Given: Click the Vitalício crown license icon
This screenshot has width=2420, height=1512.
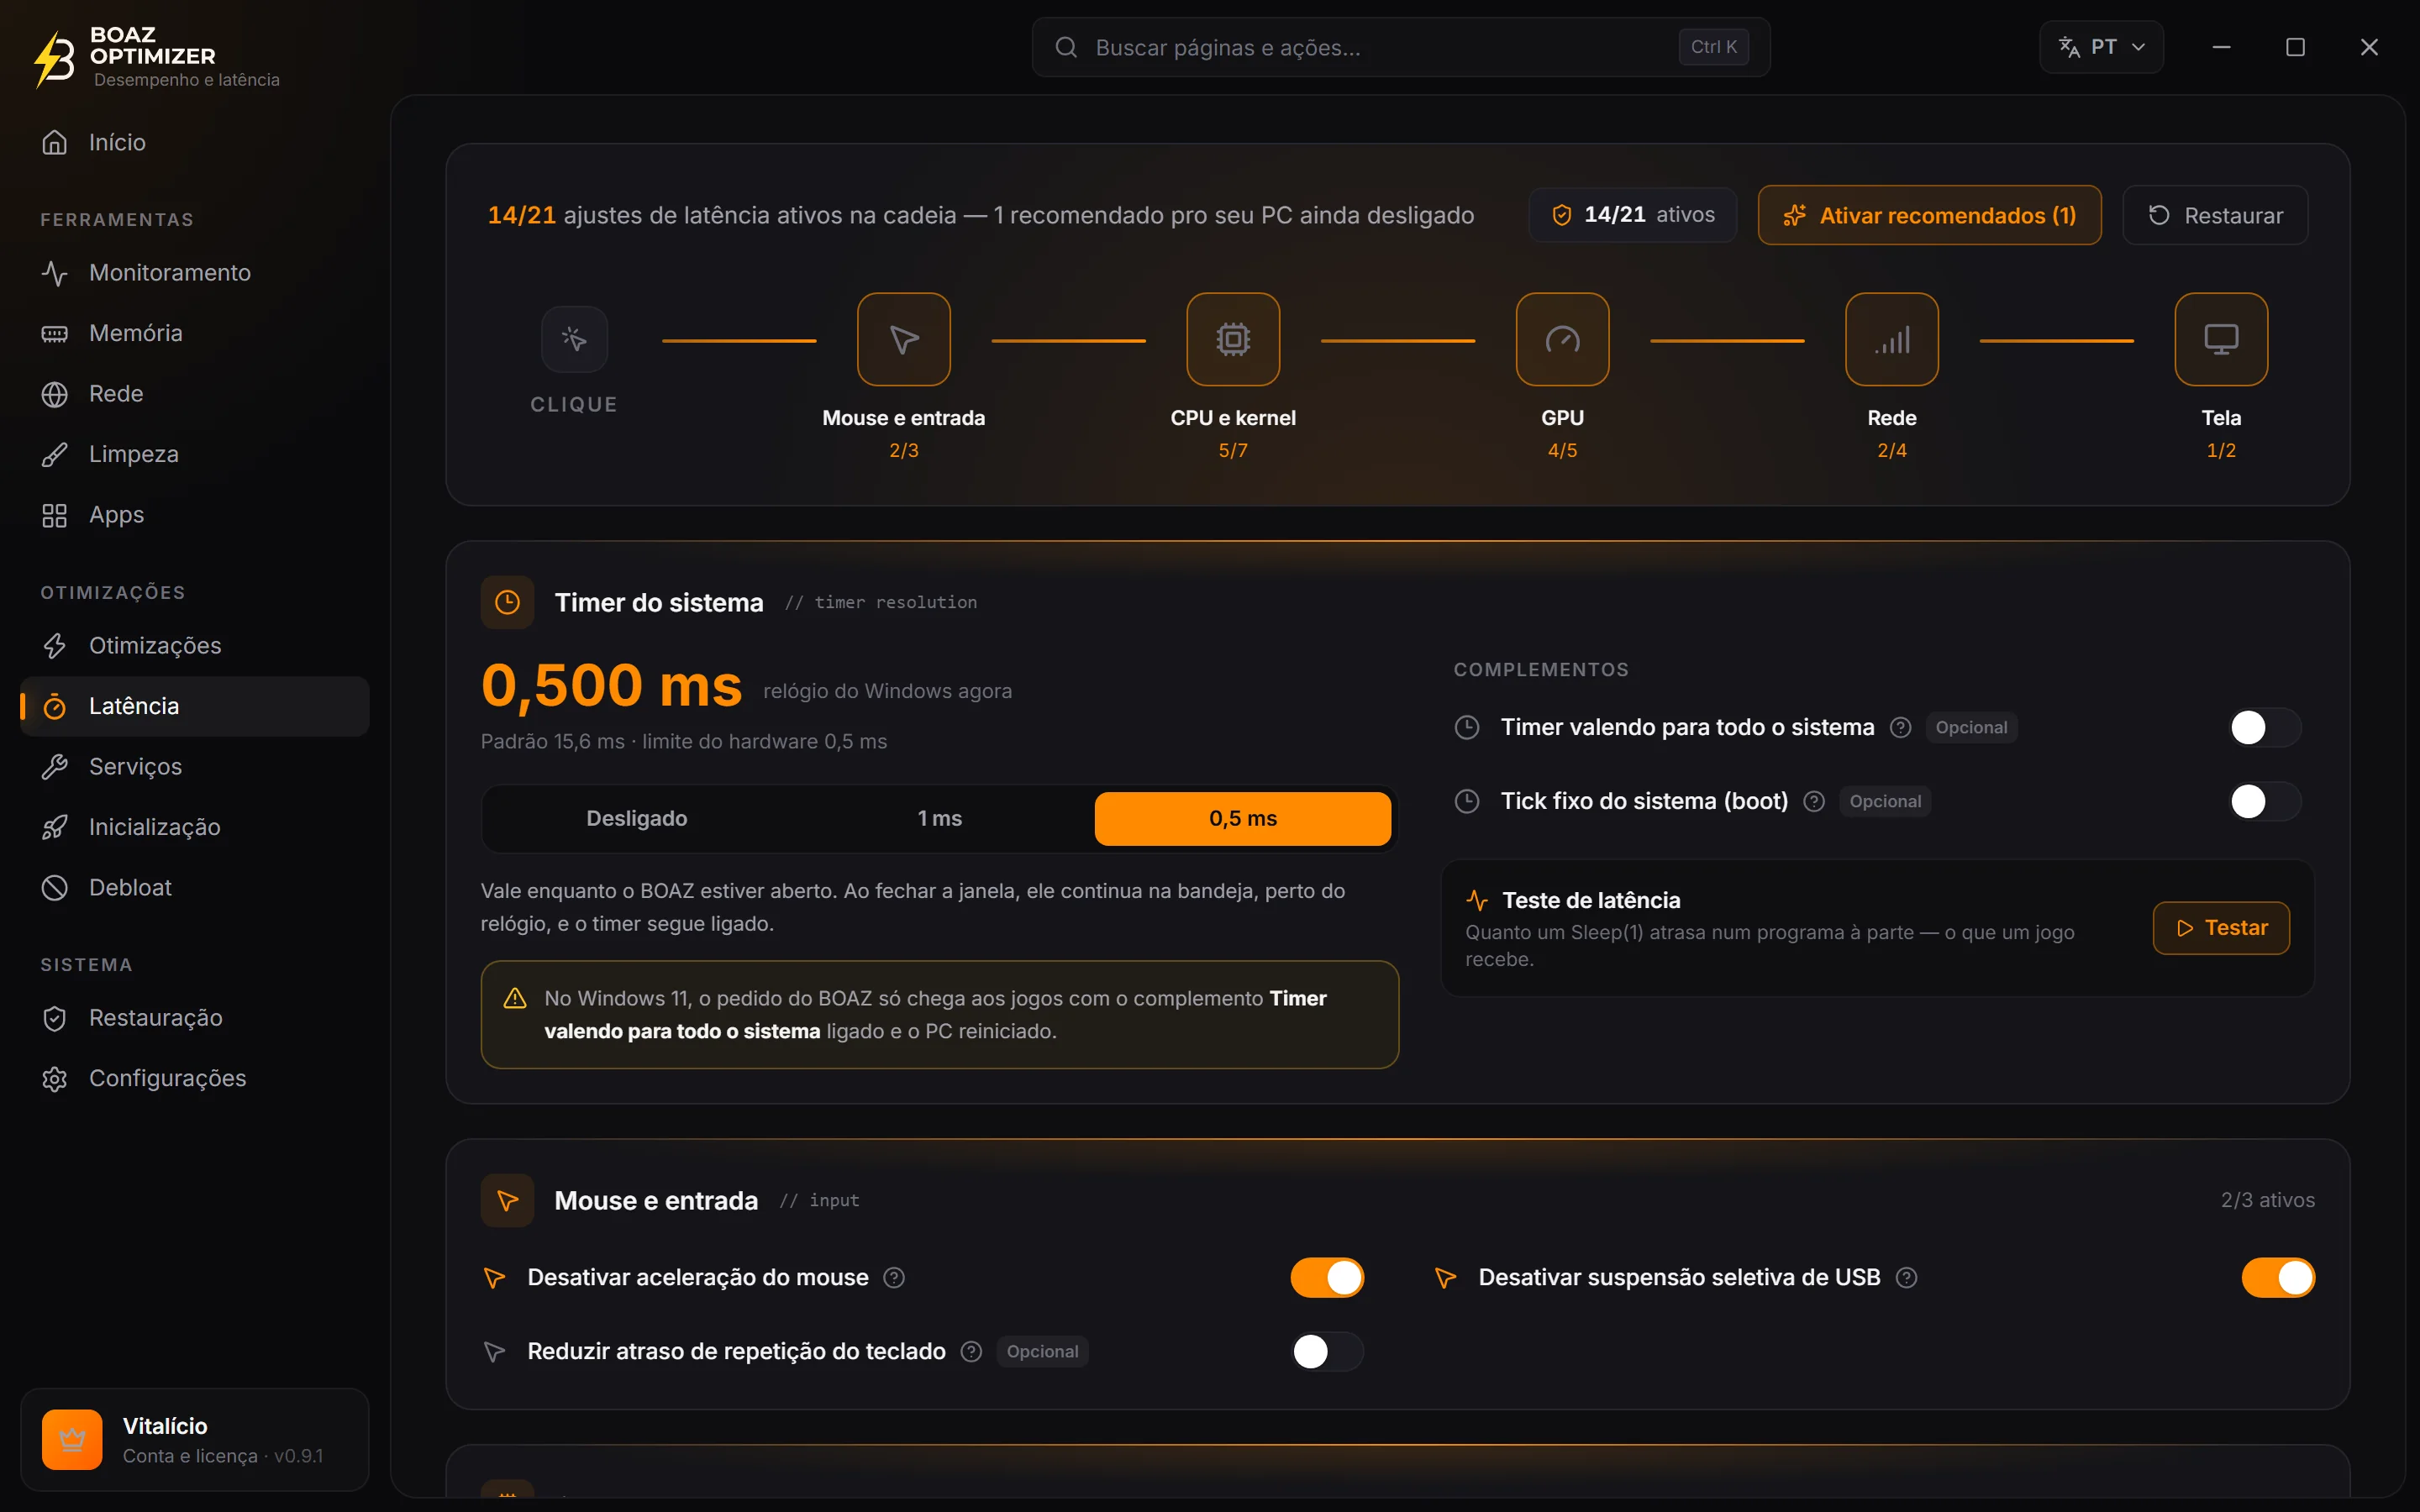Looking at the screenshot, I should click(72, 1439).
